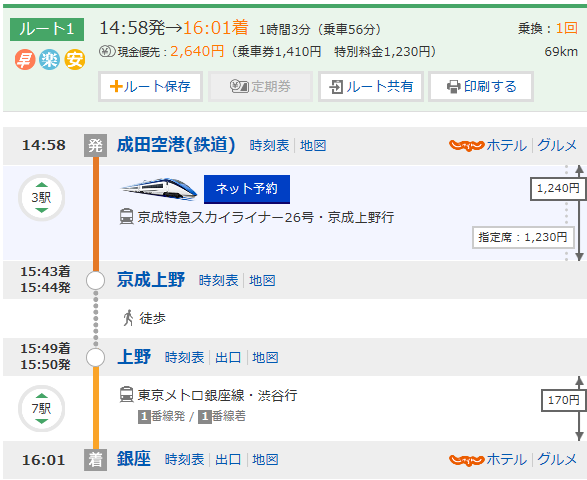Screen dimensions: 587x480
Task: Click train icon beside 京成特急スカイライナー26号
Action: pos(127,217)
